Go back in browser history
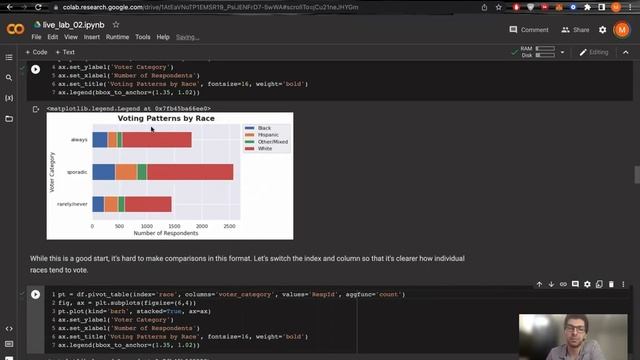640x360 pixels. coord(10,7)
